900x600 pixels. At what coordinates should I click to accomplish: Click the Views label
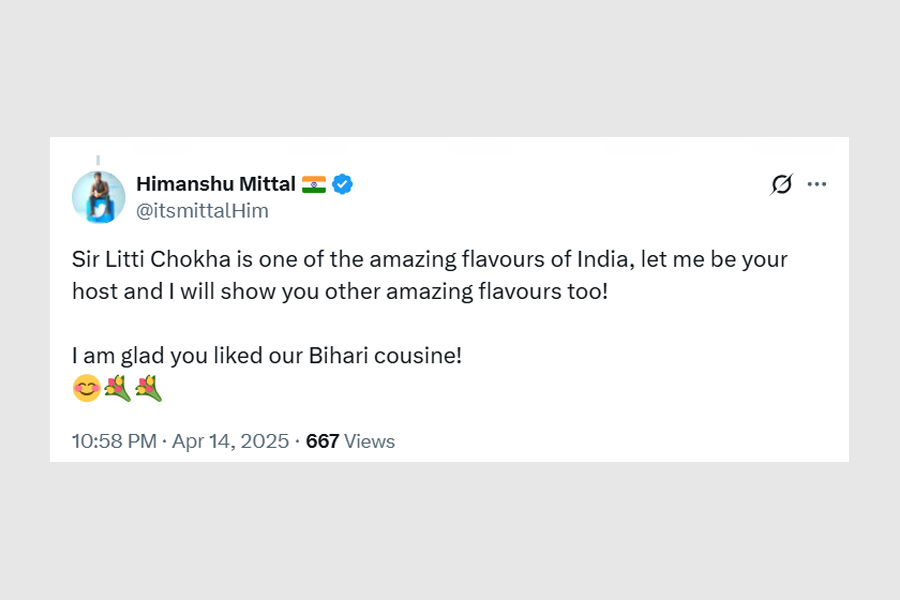[369, 441]
